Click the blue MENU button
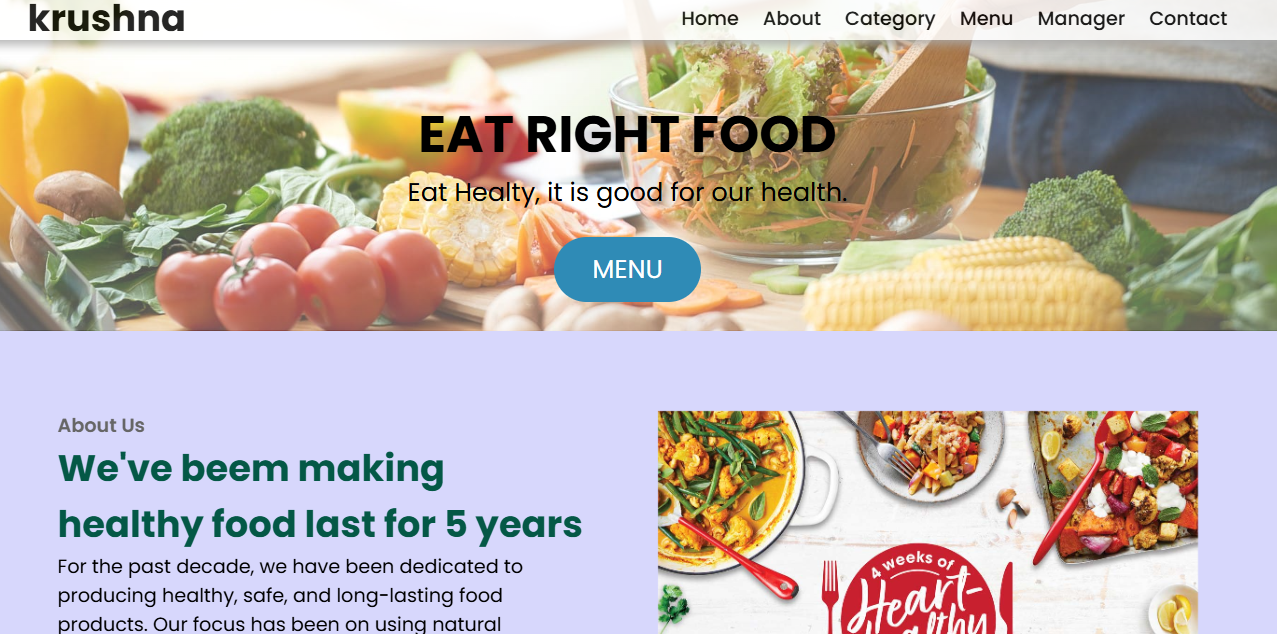 [x=627, y=269]
